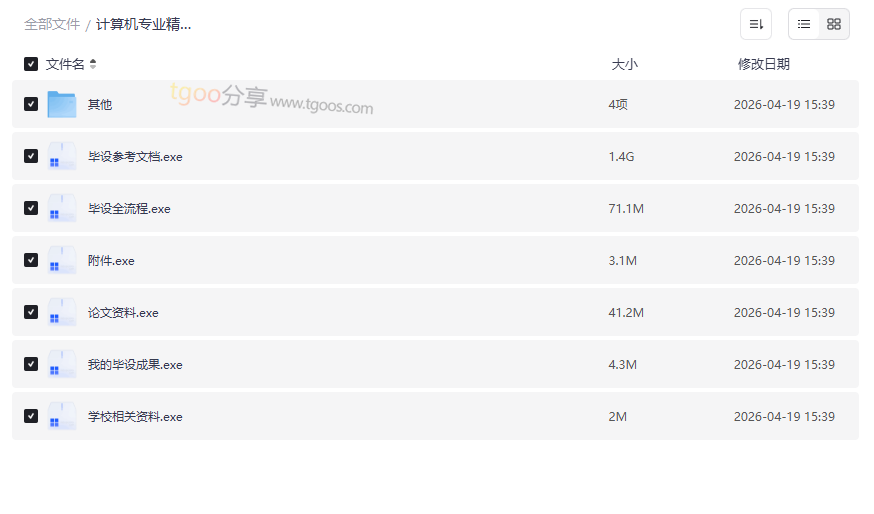
Task: Click the 其他 folder icon
Action: (x=62, y=104)
